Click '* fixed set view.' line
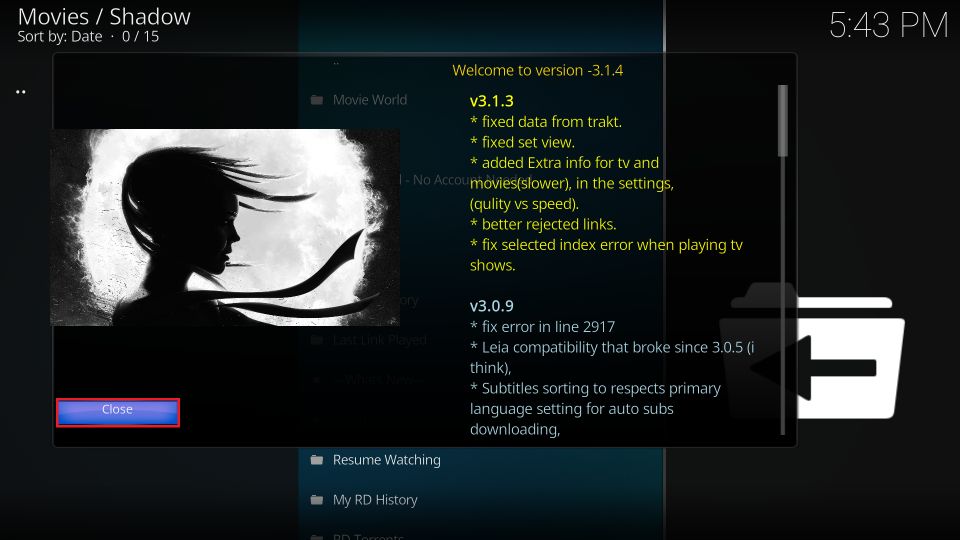 point(522,142)
